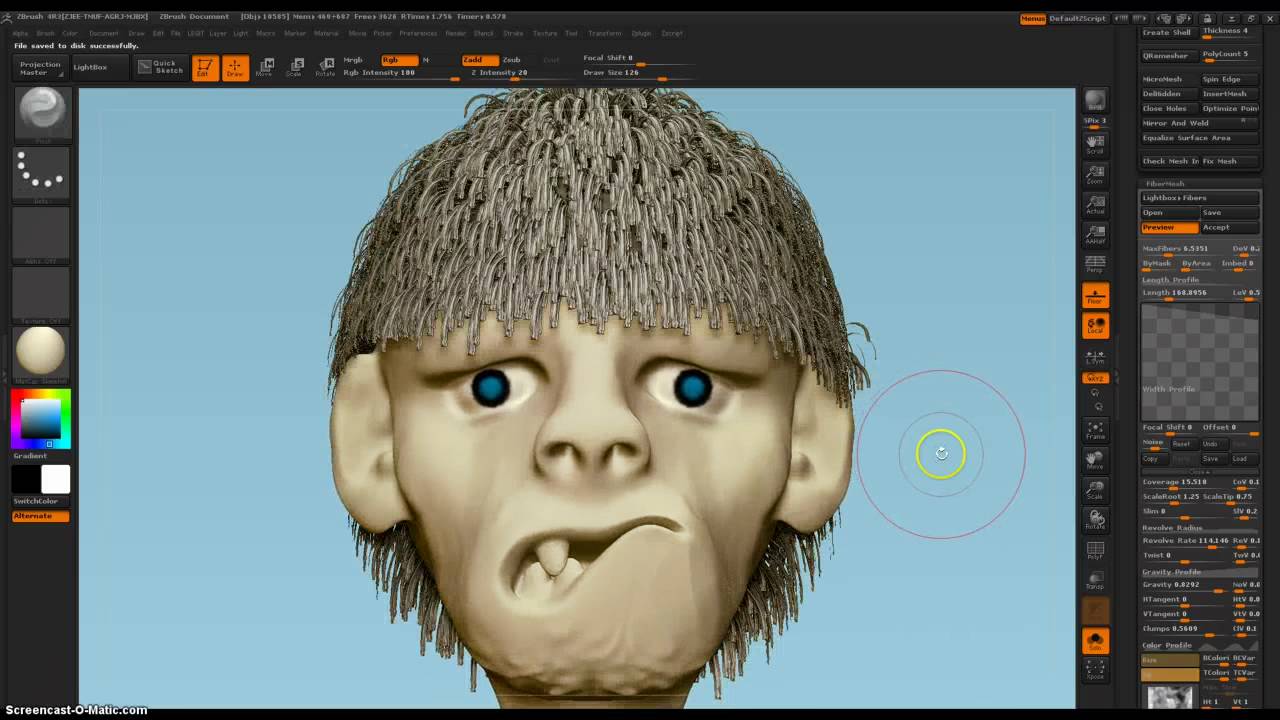Open the MatCap material sphere picker
Screen dimensions: 1280x720
click(41, 353)
